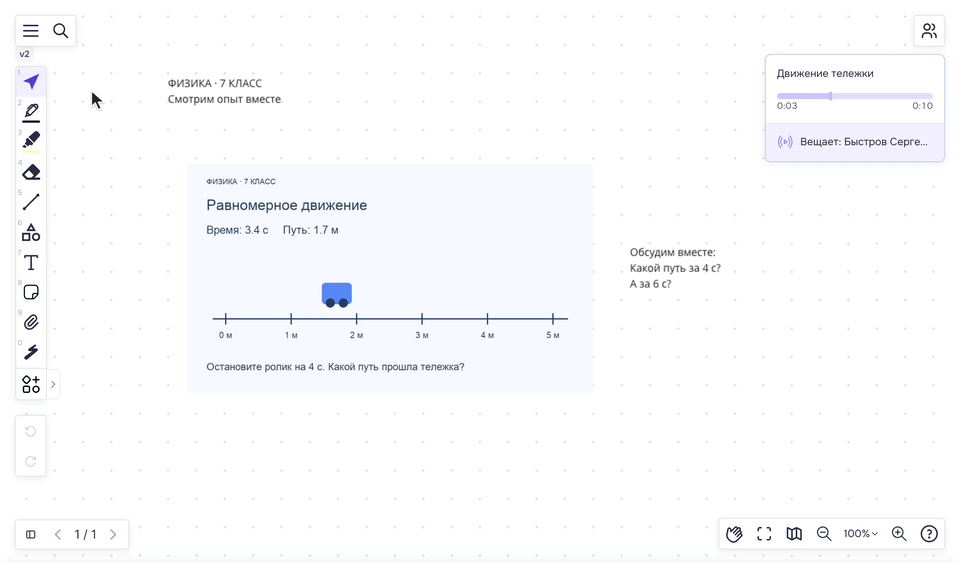
Task: Expand the toolbar side chevron
Action: pos(53,384)
